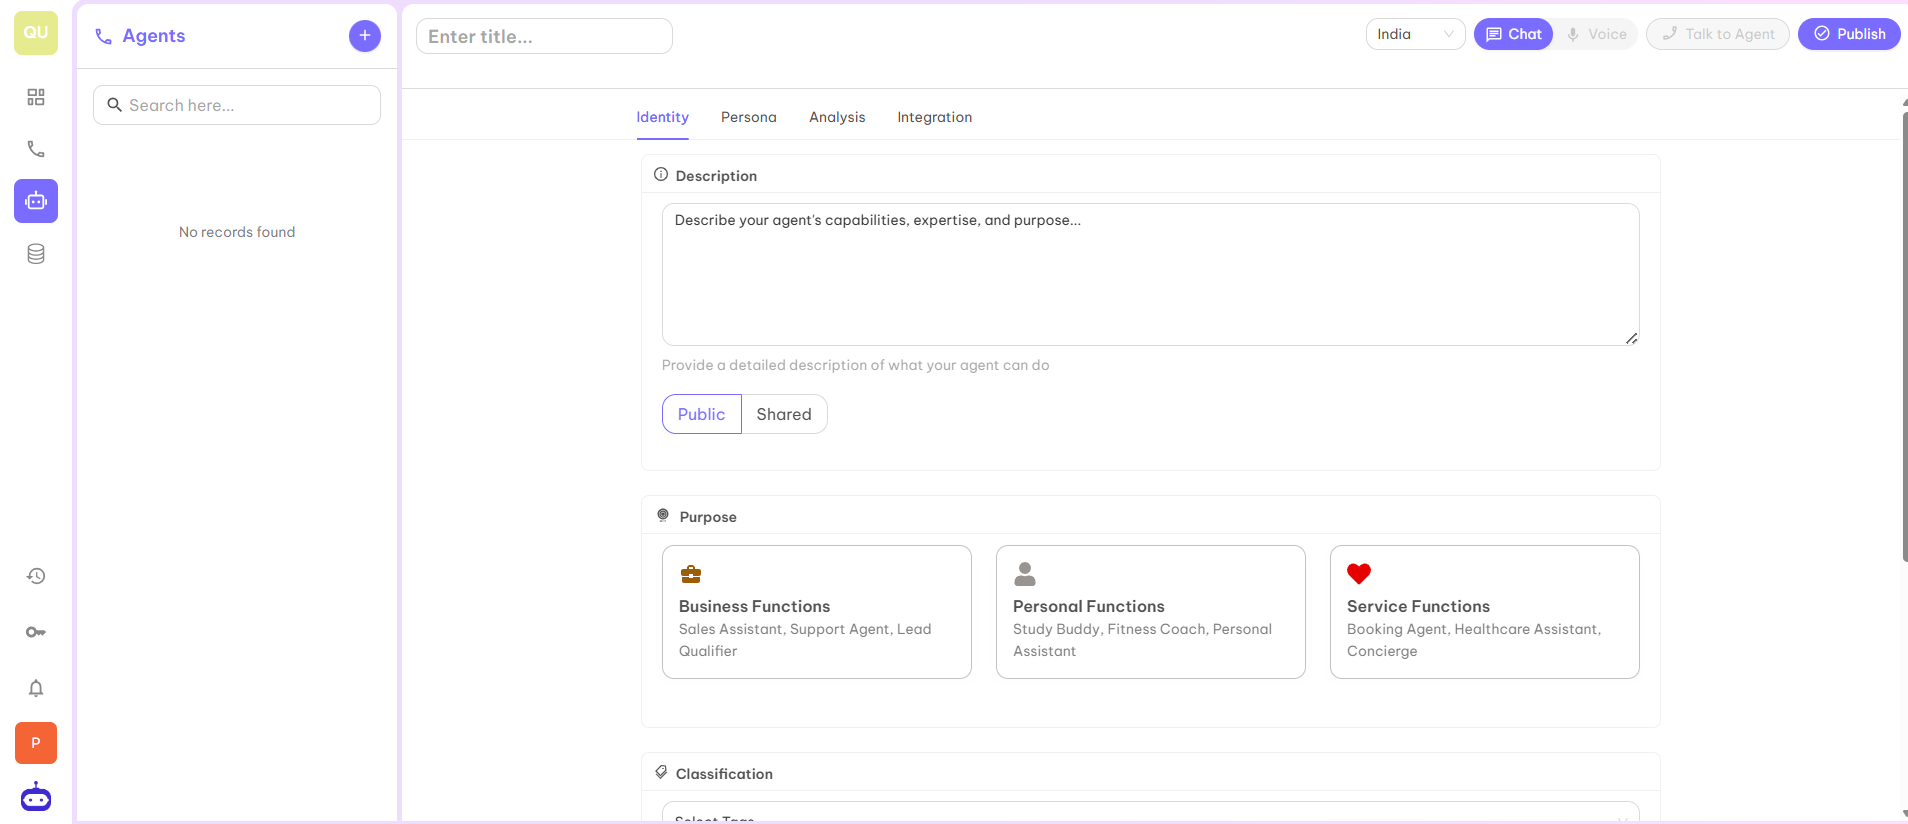Open the phone calls icon in sidebar
The image size is (1908, 824).
point(36,149)
